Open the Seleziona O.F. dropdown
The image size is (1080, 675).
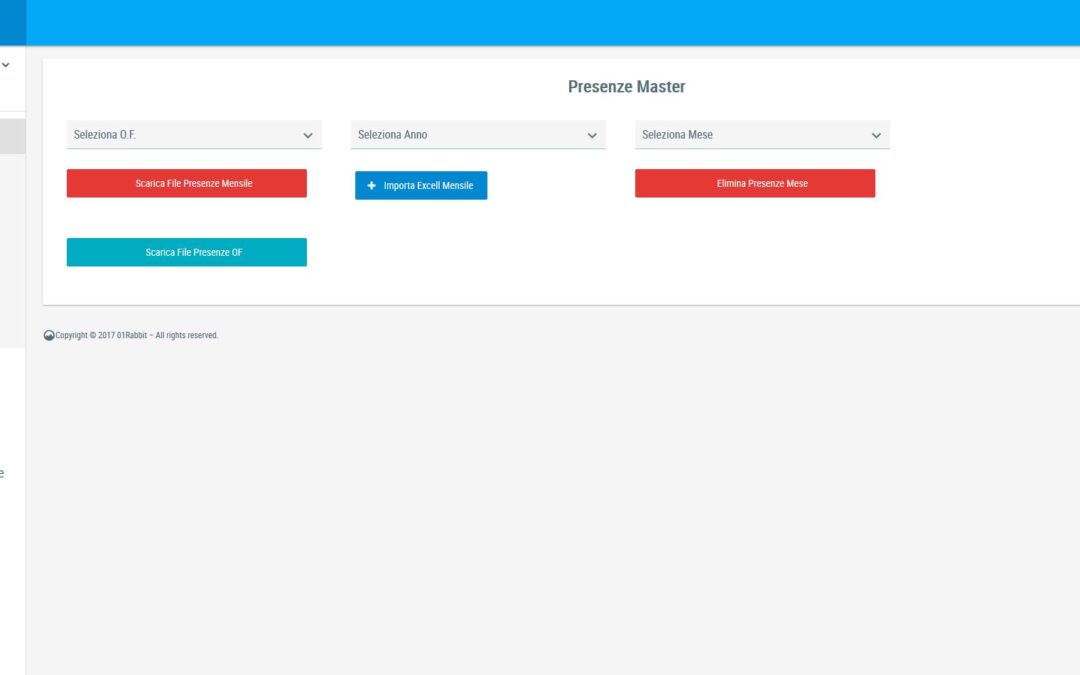point(194,135)
